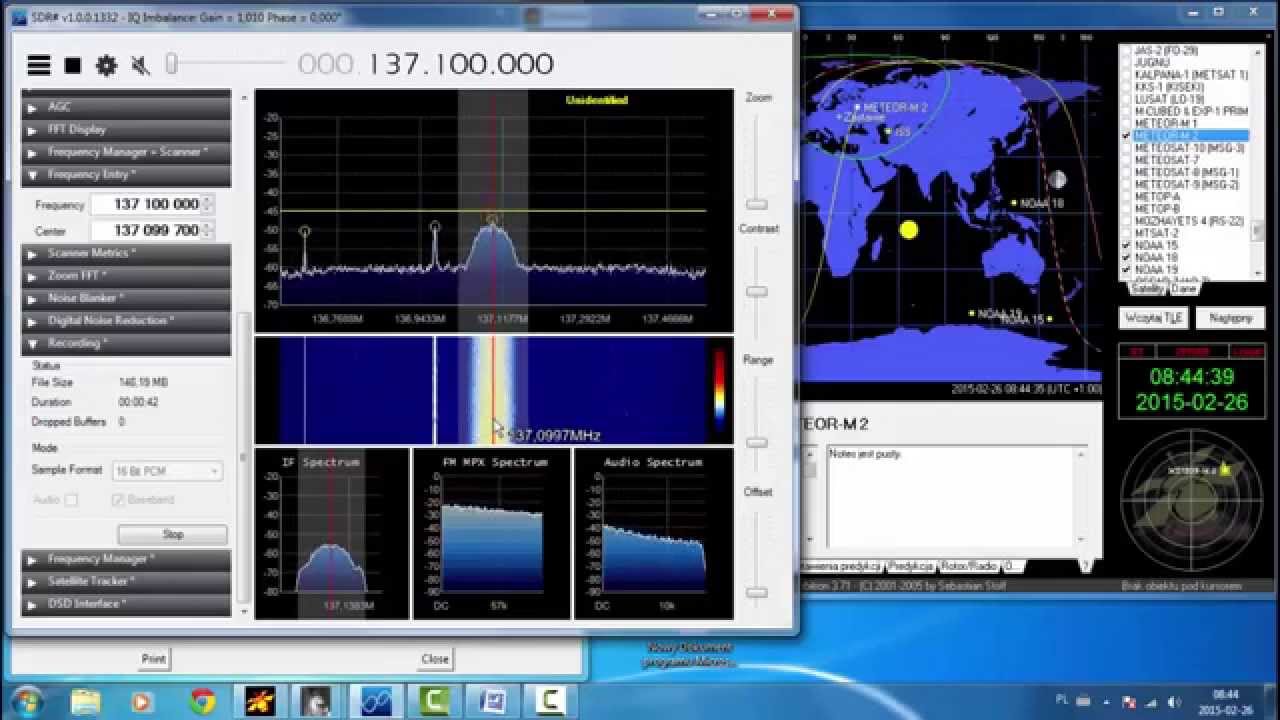
Task: Adjust the Range slider
Action: (757, 442)
